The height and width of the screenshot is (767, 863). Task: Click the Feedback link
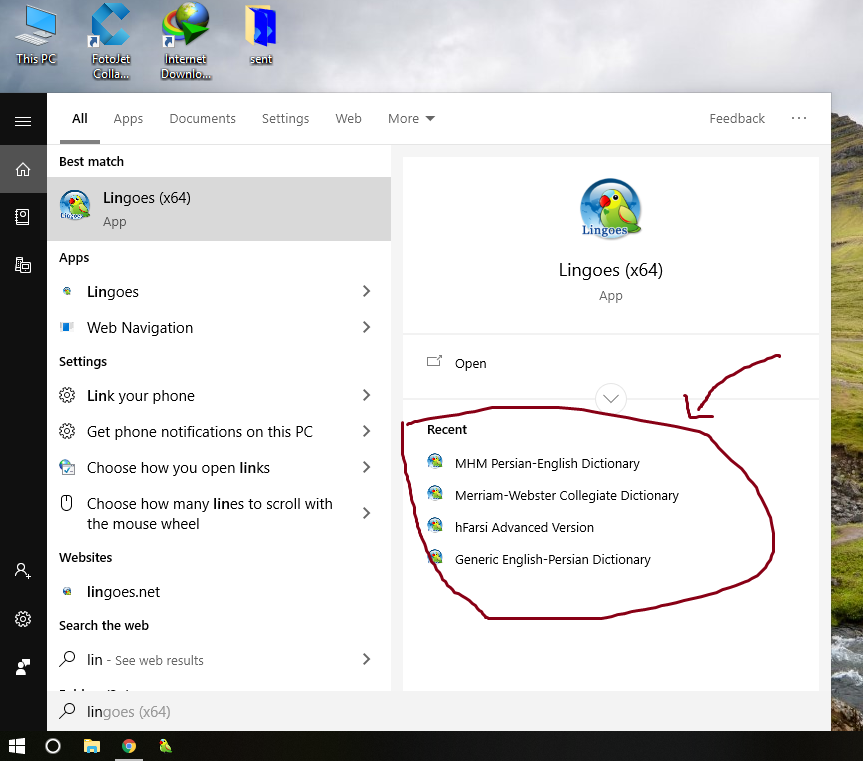pyautogui.click(x=737, y=118)
